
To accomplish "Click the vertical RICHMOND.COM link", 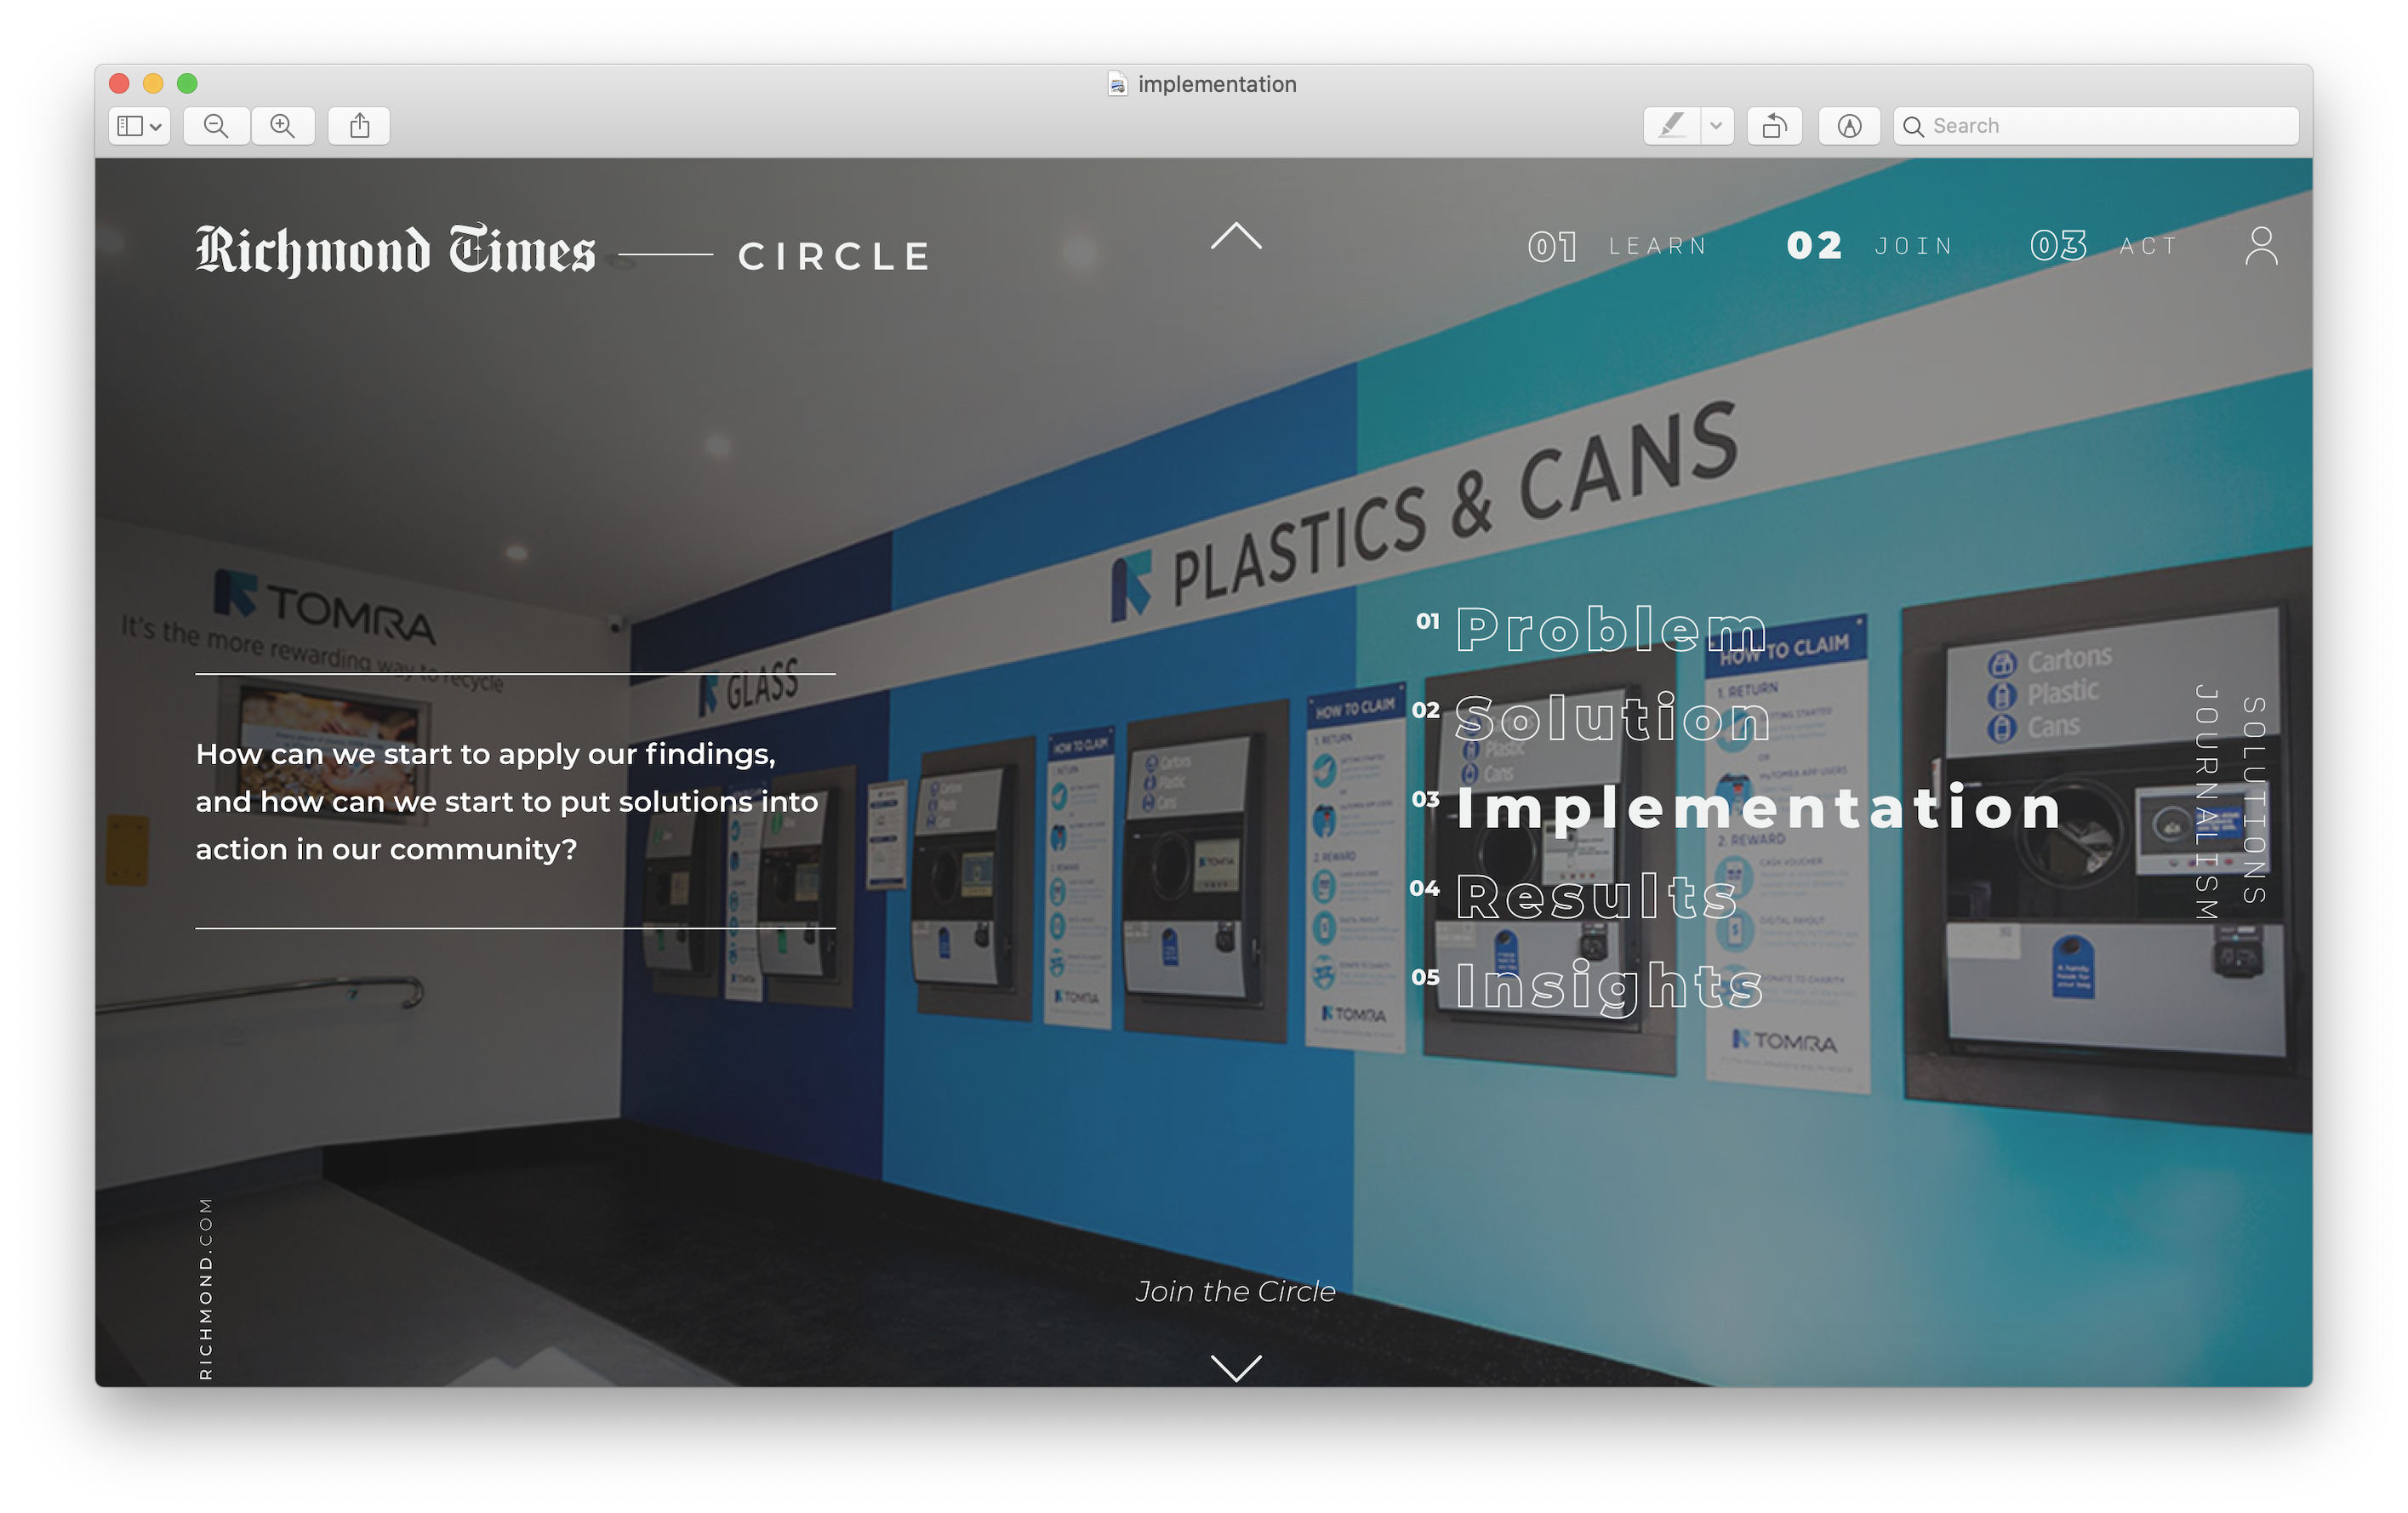I will pos(206,1288).
